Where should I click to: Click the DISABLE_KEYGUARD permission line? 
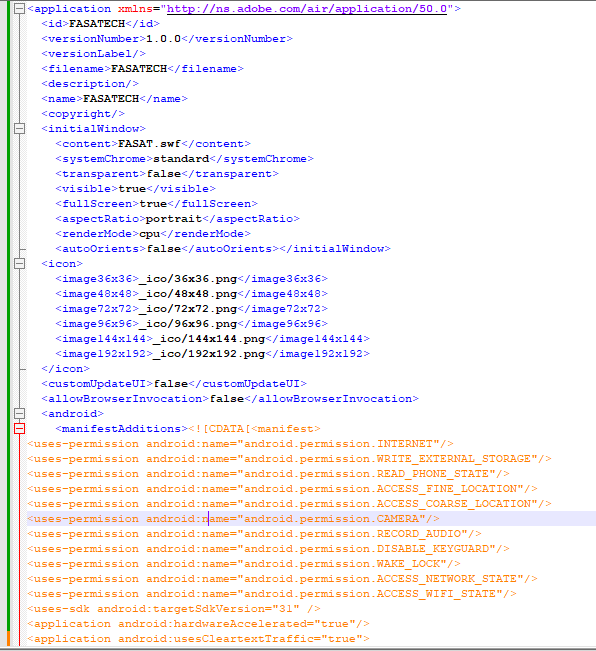pyautogui.click(x=269, y=549)
